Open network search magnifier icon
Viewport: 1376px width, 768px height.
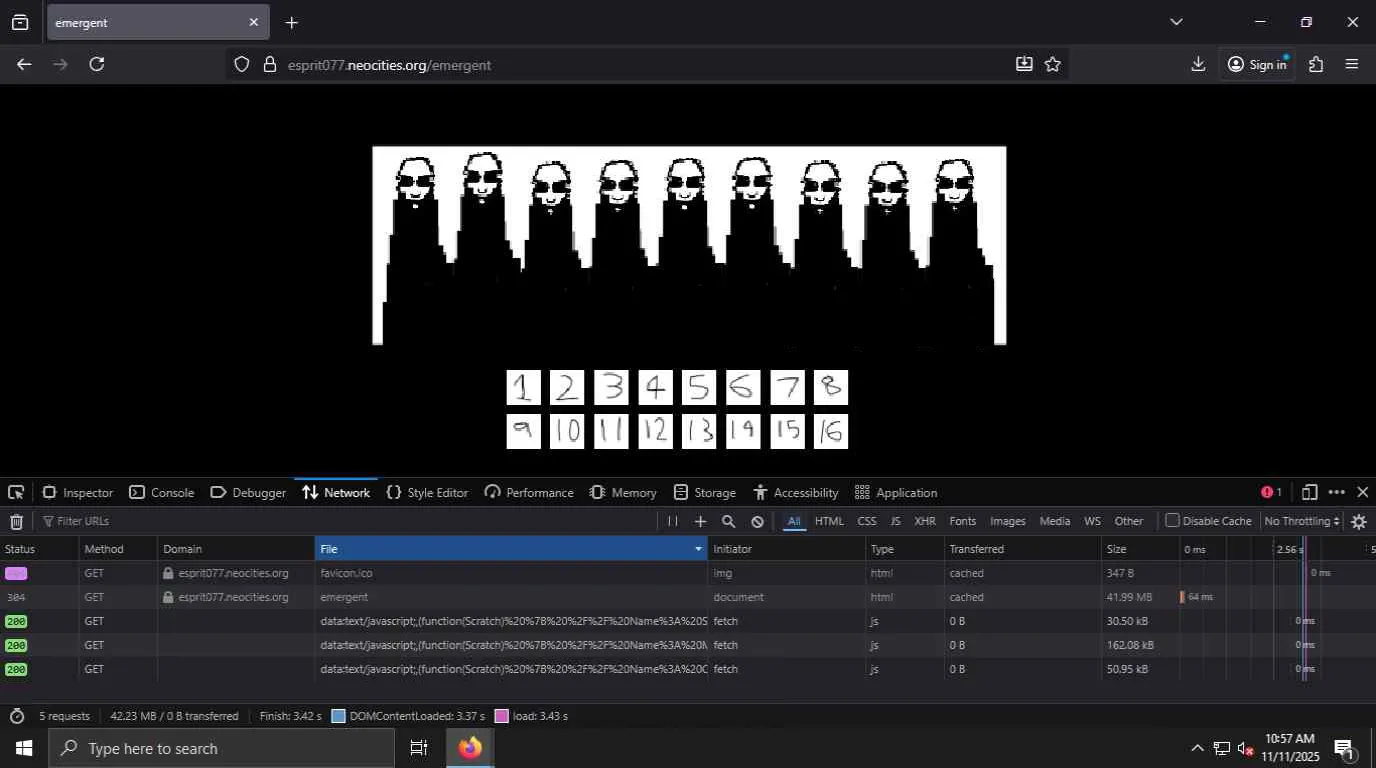pos(728,521)
